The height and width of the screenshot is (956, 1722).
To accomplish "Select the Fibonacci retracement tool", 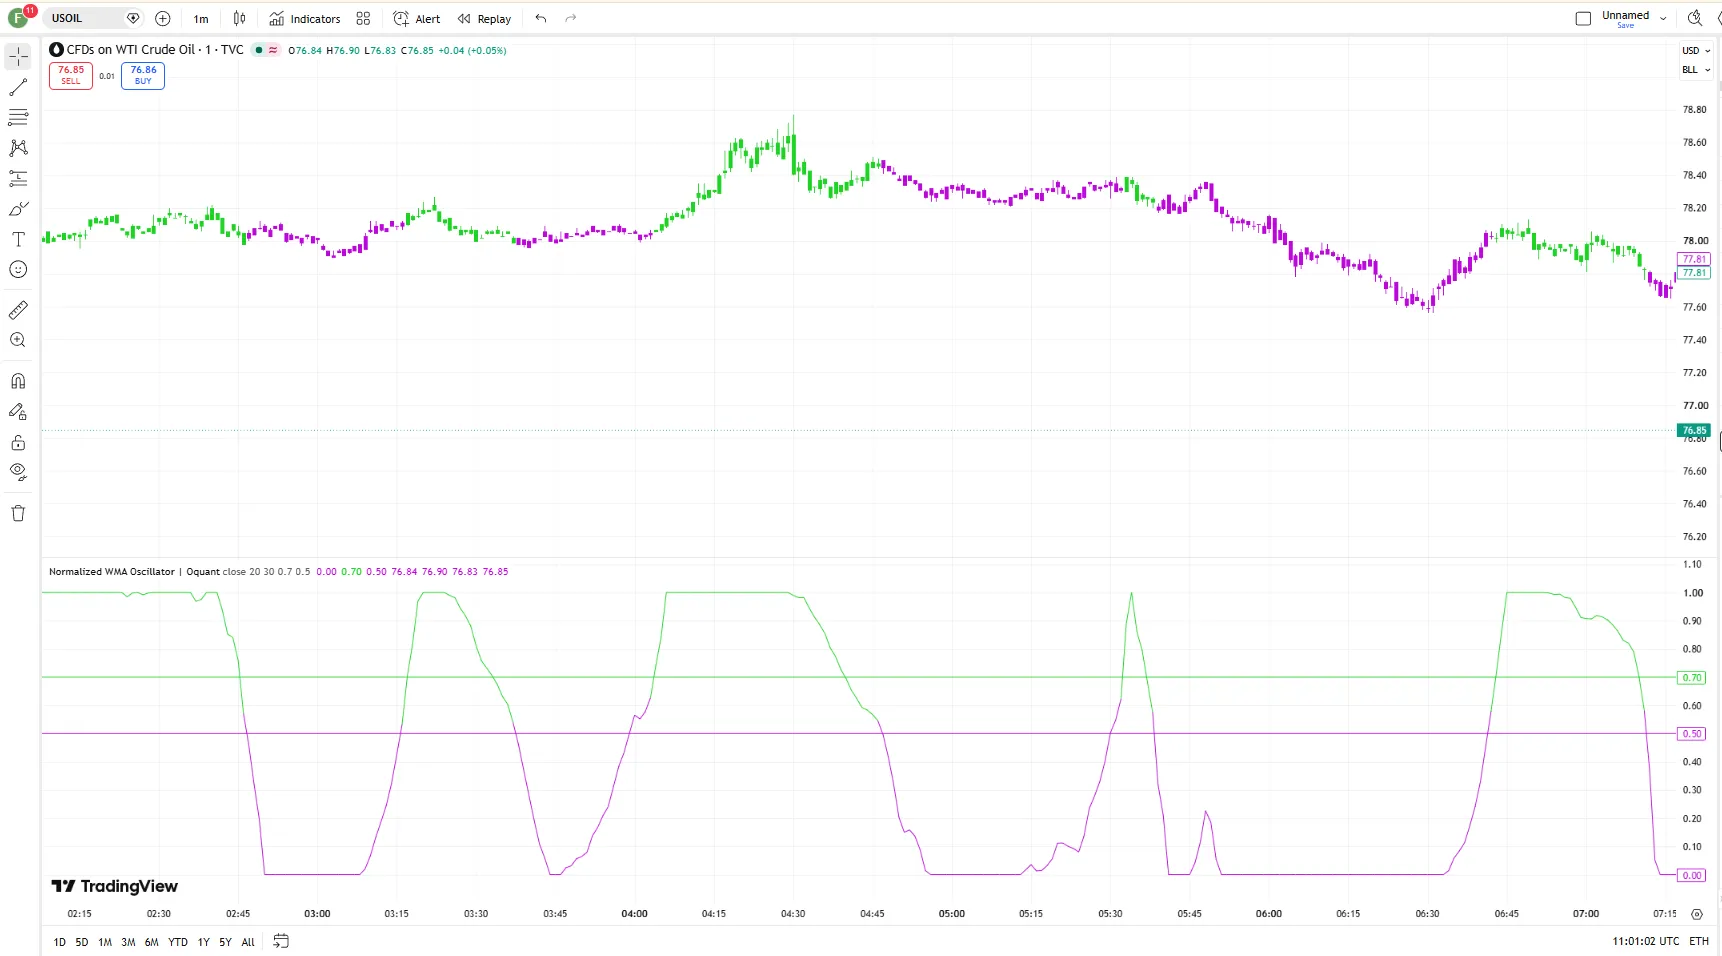I will click(18, 118).
